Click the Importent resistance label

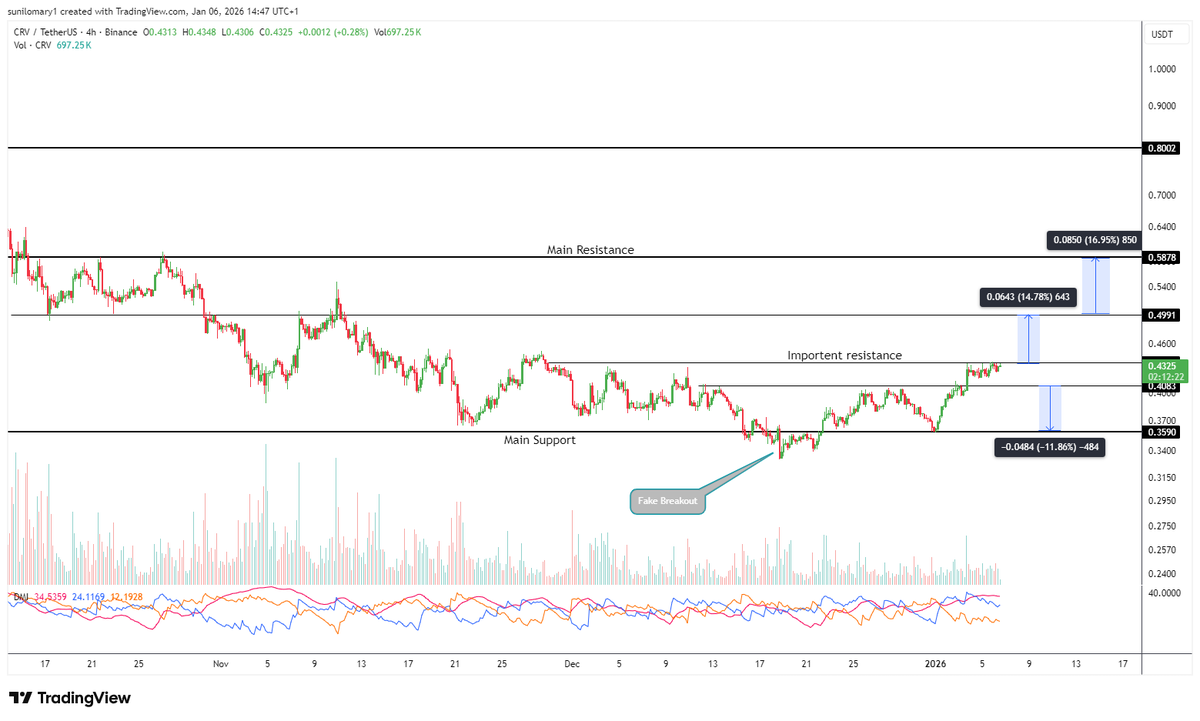tap(844, 355)
